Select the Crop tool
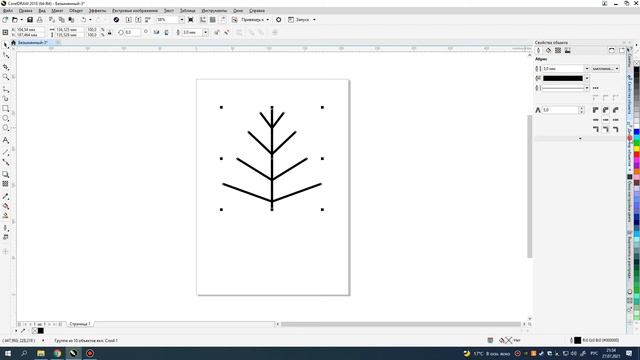The height and width of the screenshot is (360, 640). (6, 67)
